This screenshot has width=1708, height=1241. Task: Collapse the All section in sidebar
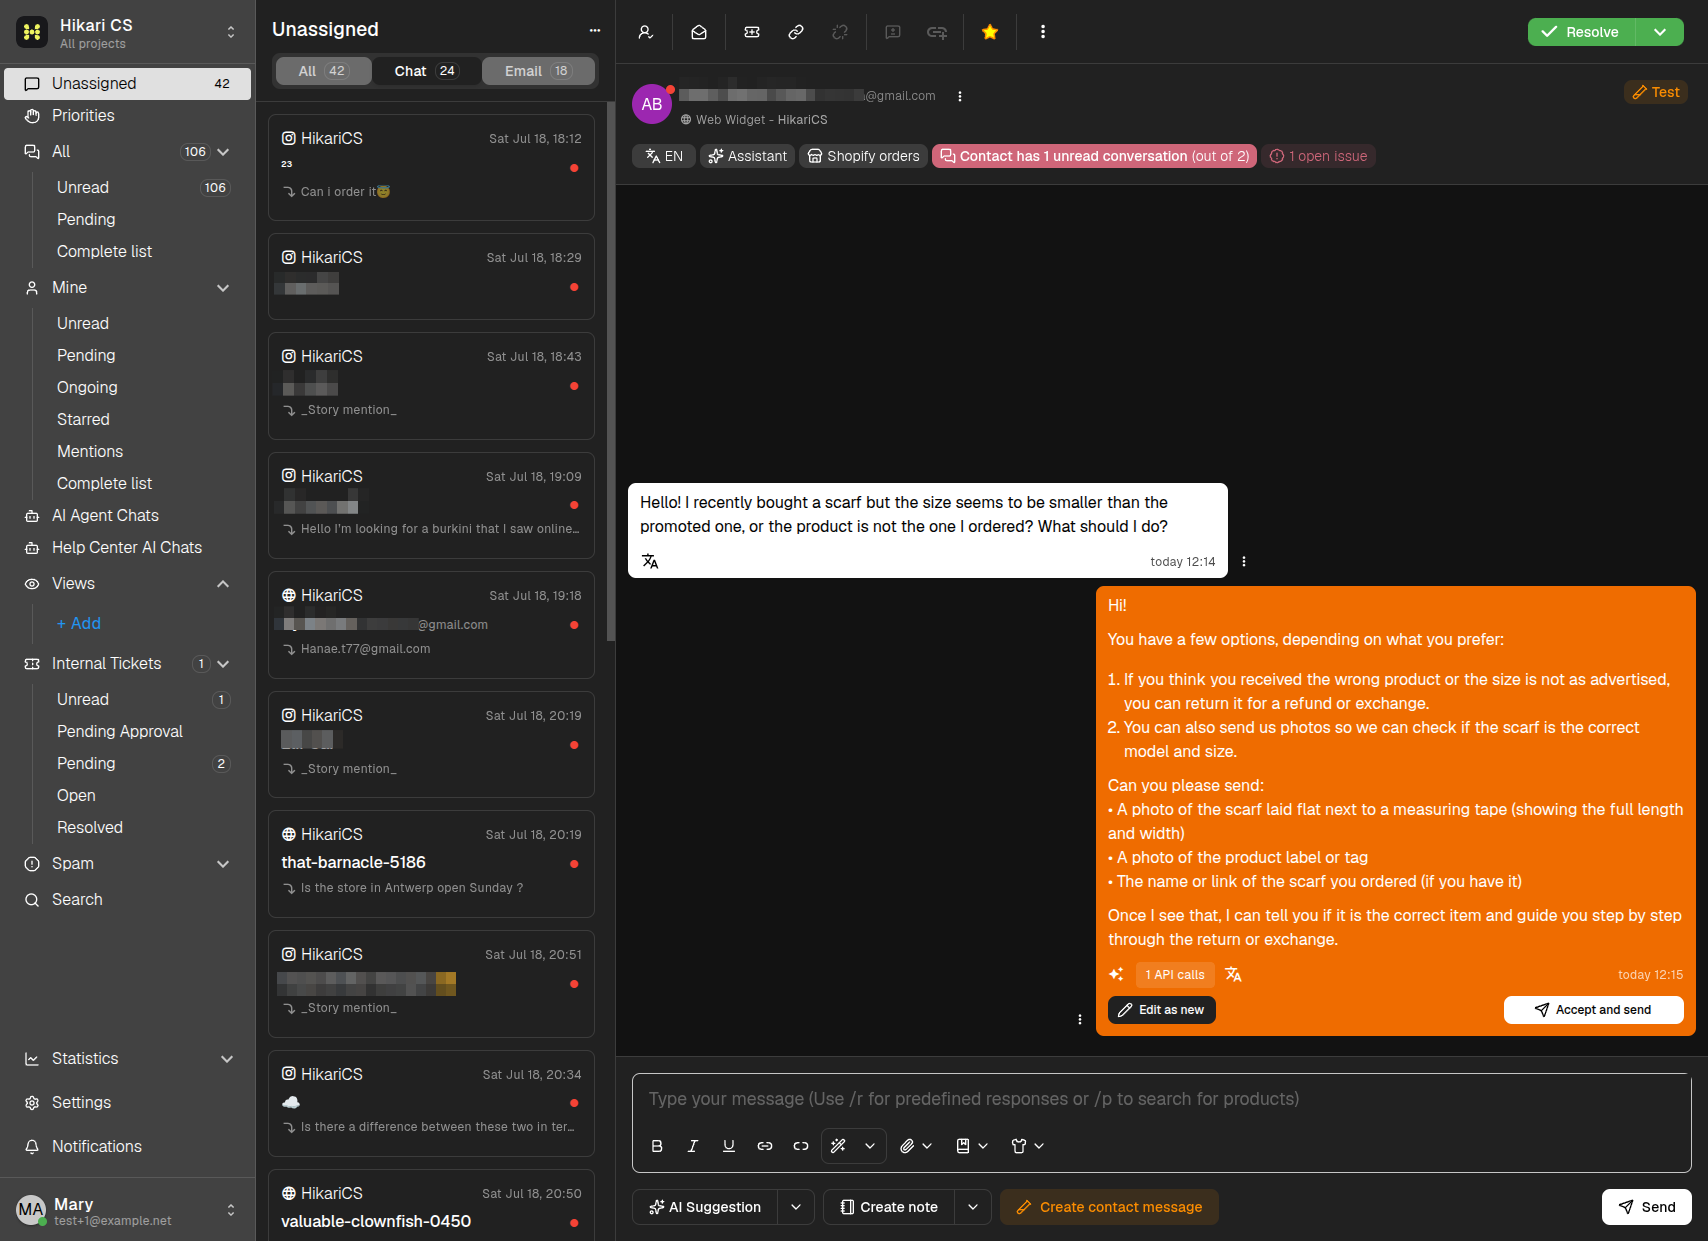point(223,152)
